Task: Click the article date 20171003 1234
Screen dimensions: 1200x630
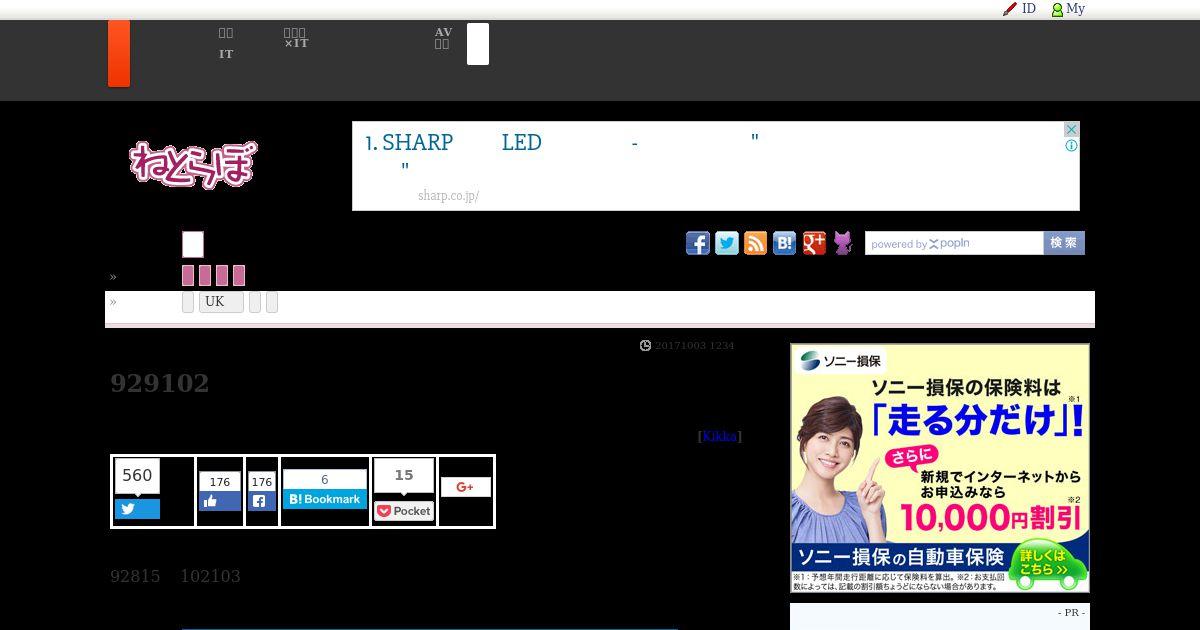Action: pyautogui.click(x=695, y=345)
